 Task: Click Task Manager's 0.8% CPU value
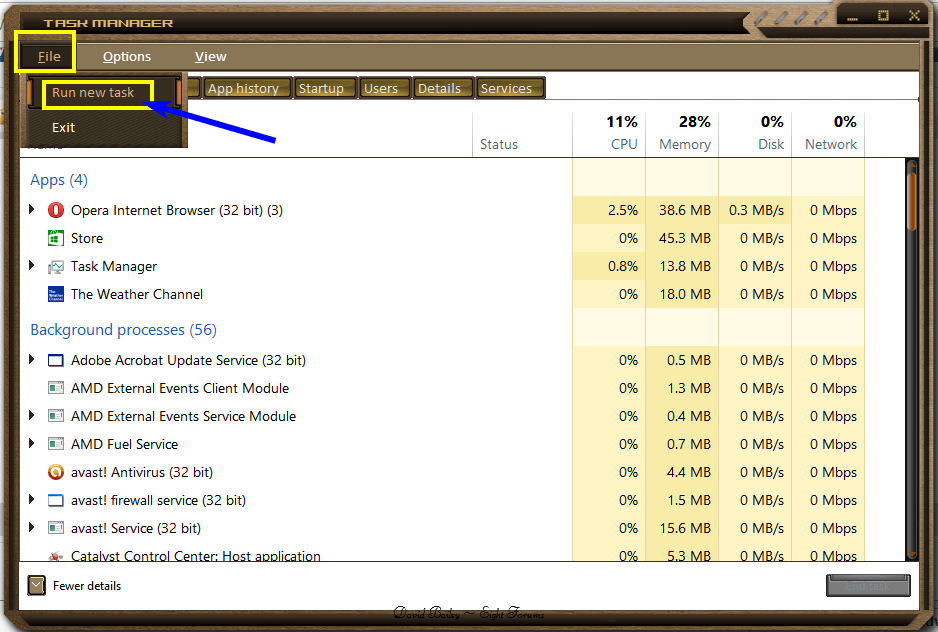623,266
